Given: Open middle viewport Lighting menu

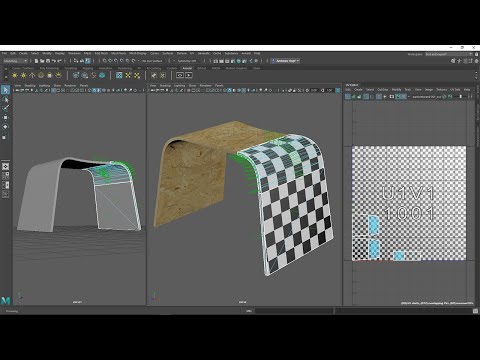Looking at the screenshot, I should (179, 86).
